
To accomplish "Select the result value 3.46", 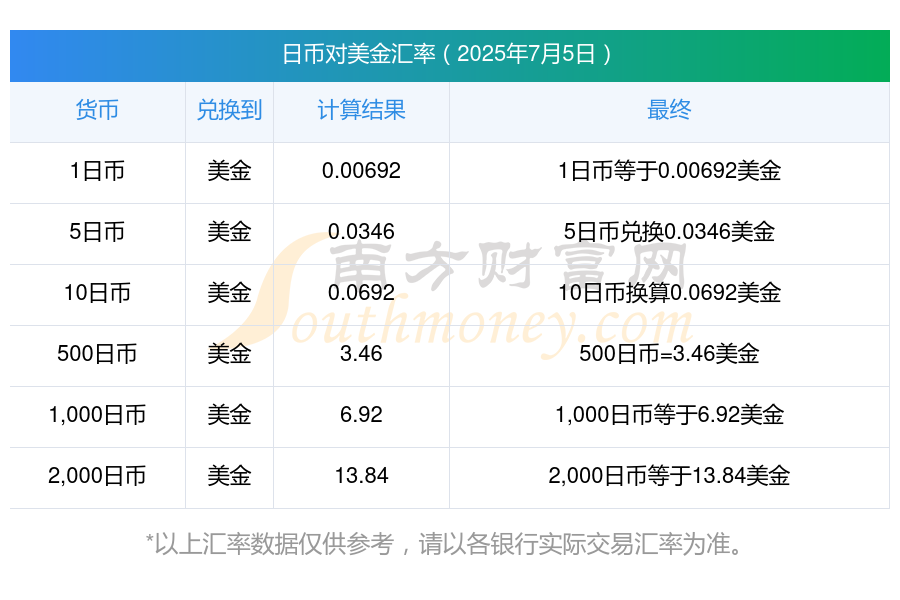I will click(x=361, y=354).
